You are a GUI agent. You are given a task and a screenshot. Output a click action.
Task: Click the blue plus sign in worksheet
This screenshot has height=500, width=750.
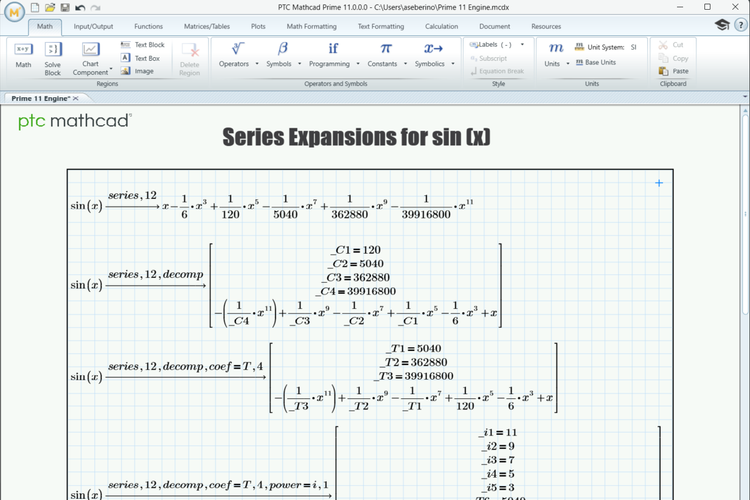click(659, 182)
